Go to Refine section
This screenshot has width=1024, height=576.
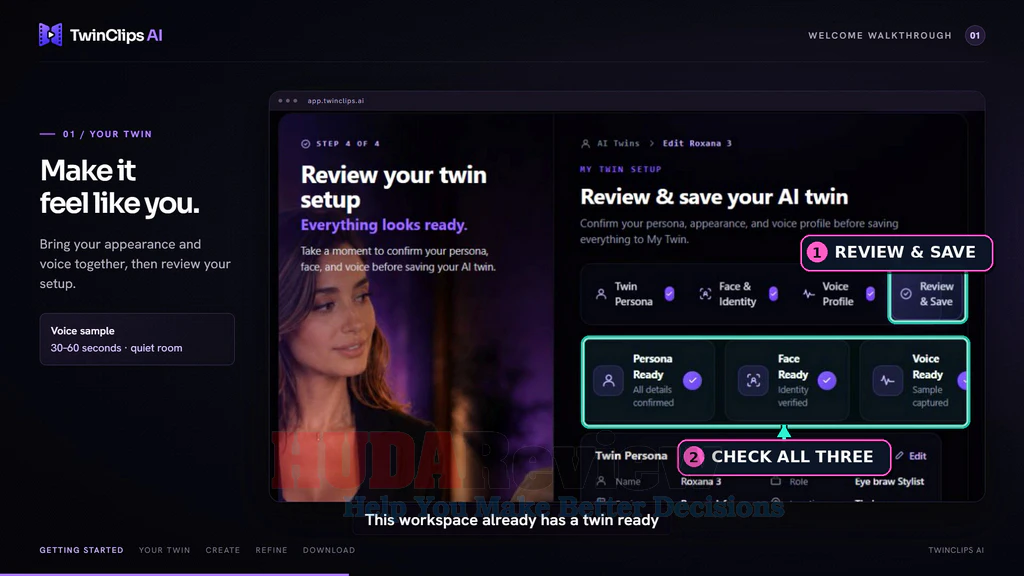pos(271,550)
